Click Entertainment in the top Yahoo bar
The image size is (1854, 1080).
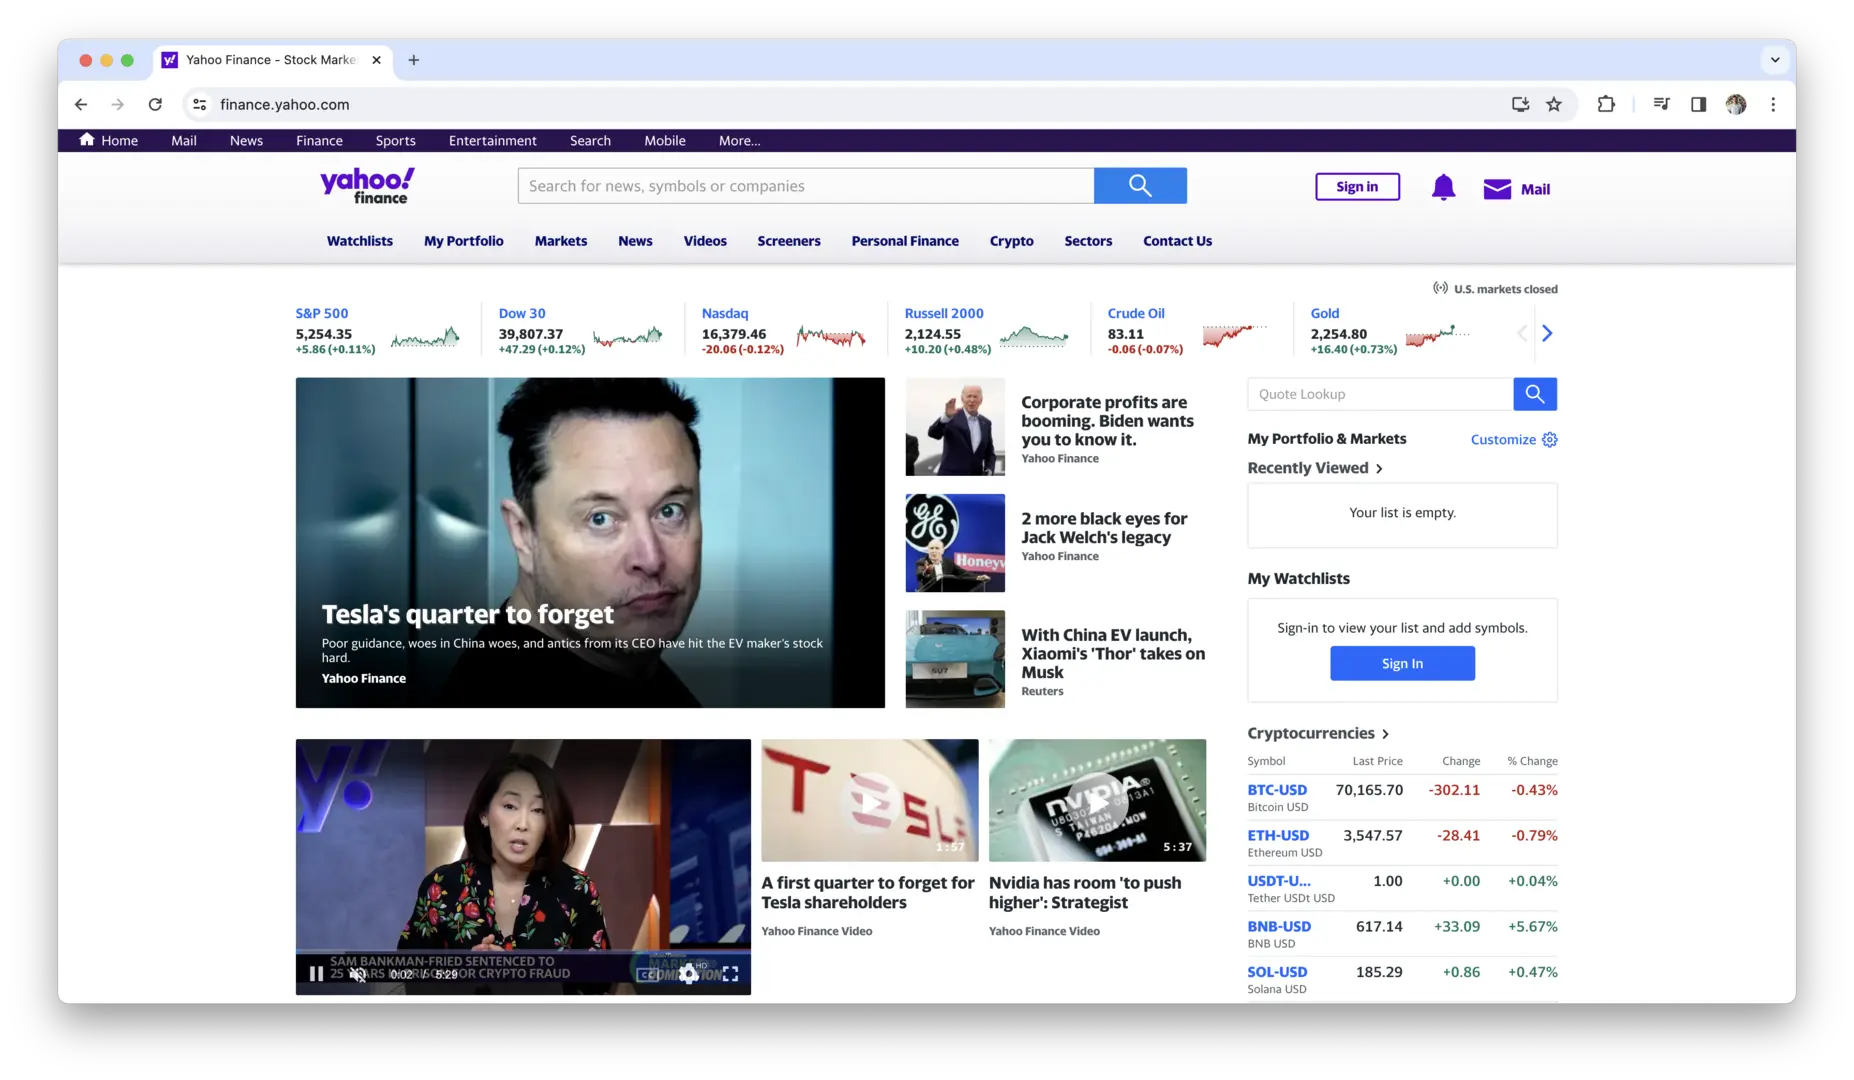click(x=492, y=141)
